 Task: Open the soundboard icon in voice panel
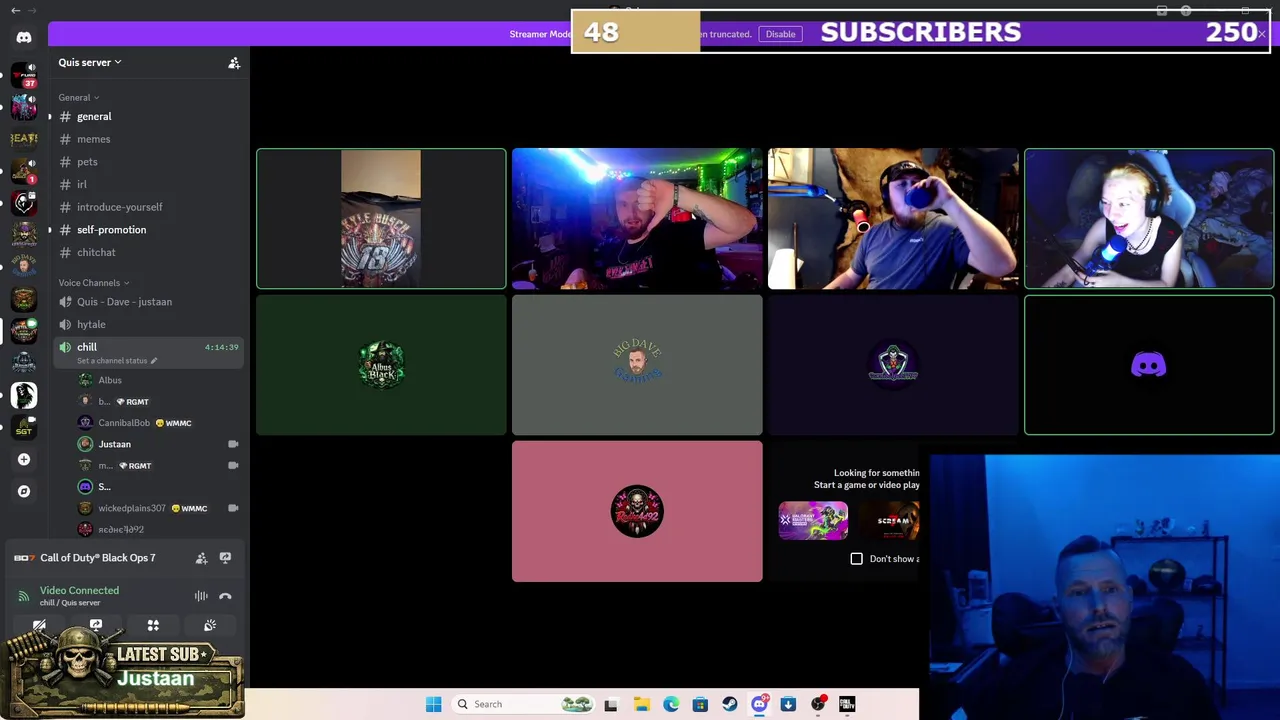pos(210,625)
